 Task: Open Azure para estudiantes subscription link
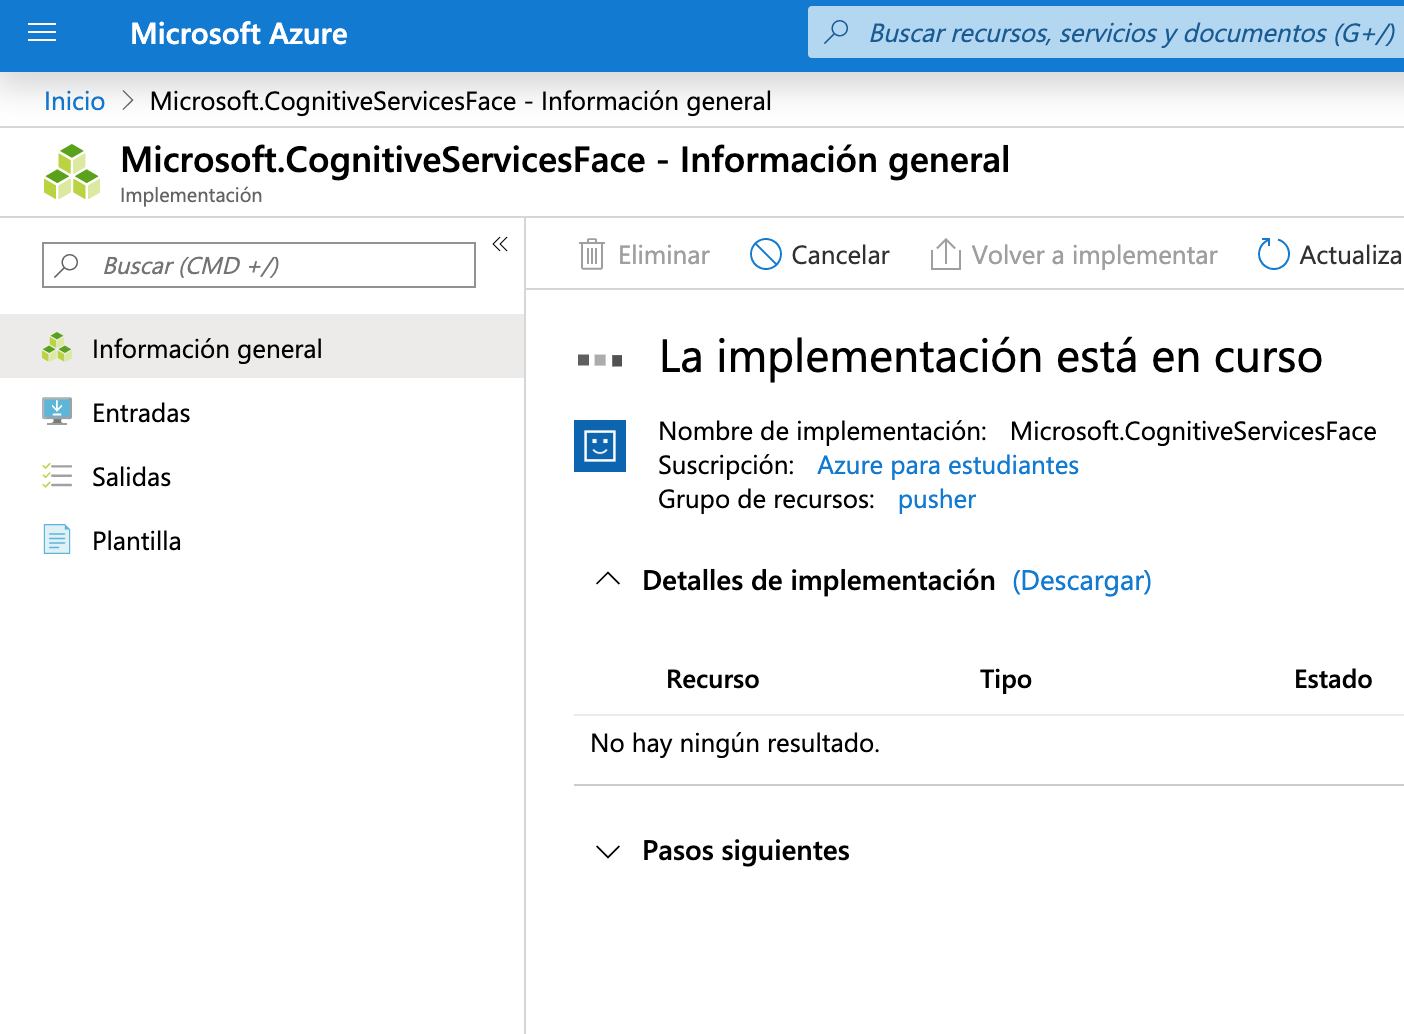click(948, 465)
